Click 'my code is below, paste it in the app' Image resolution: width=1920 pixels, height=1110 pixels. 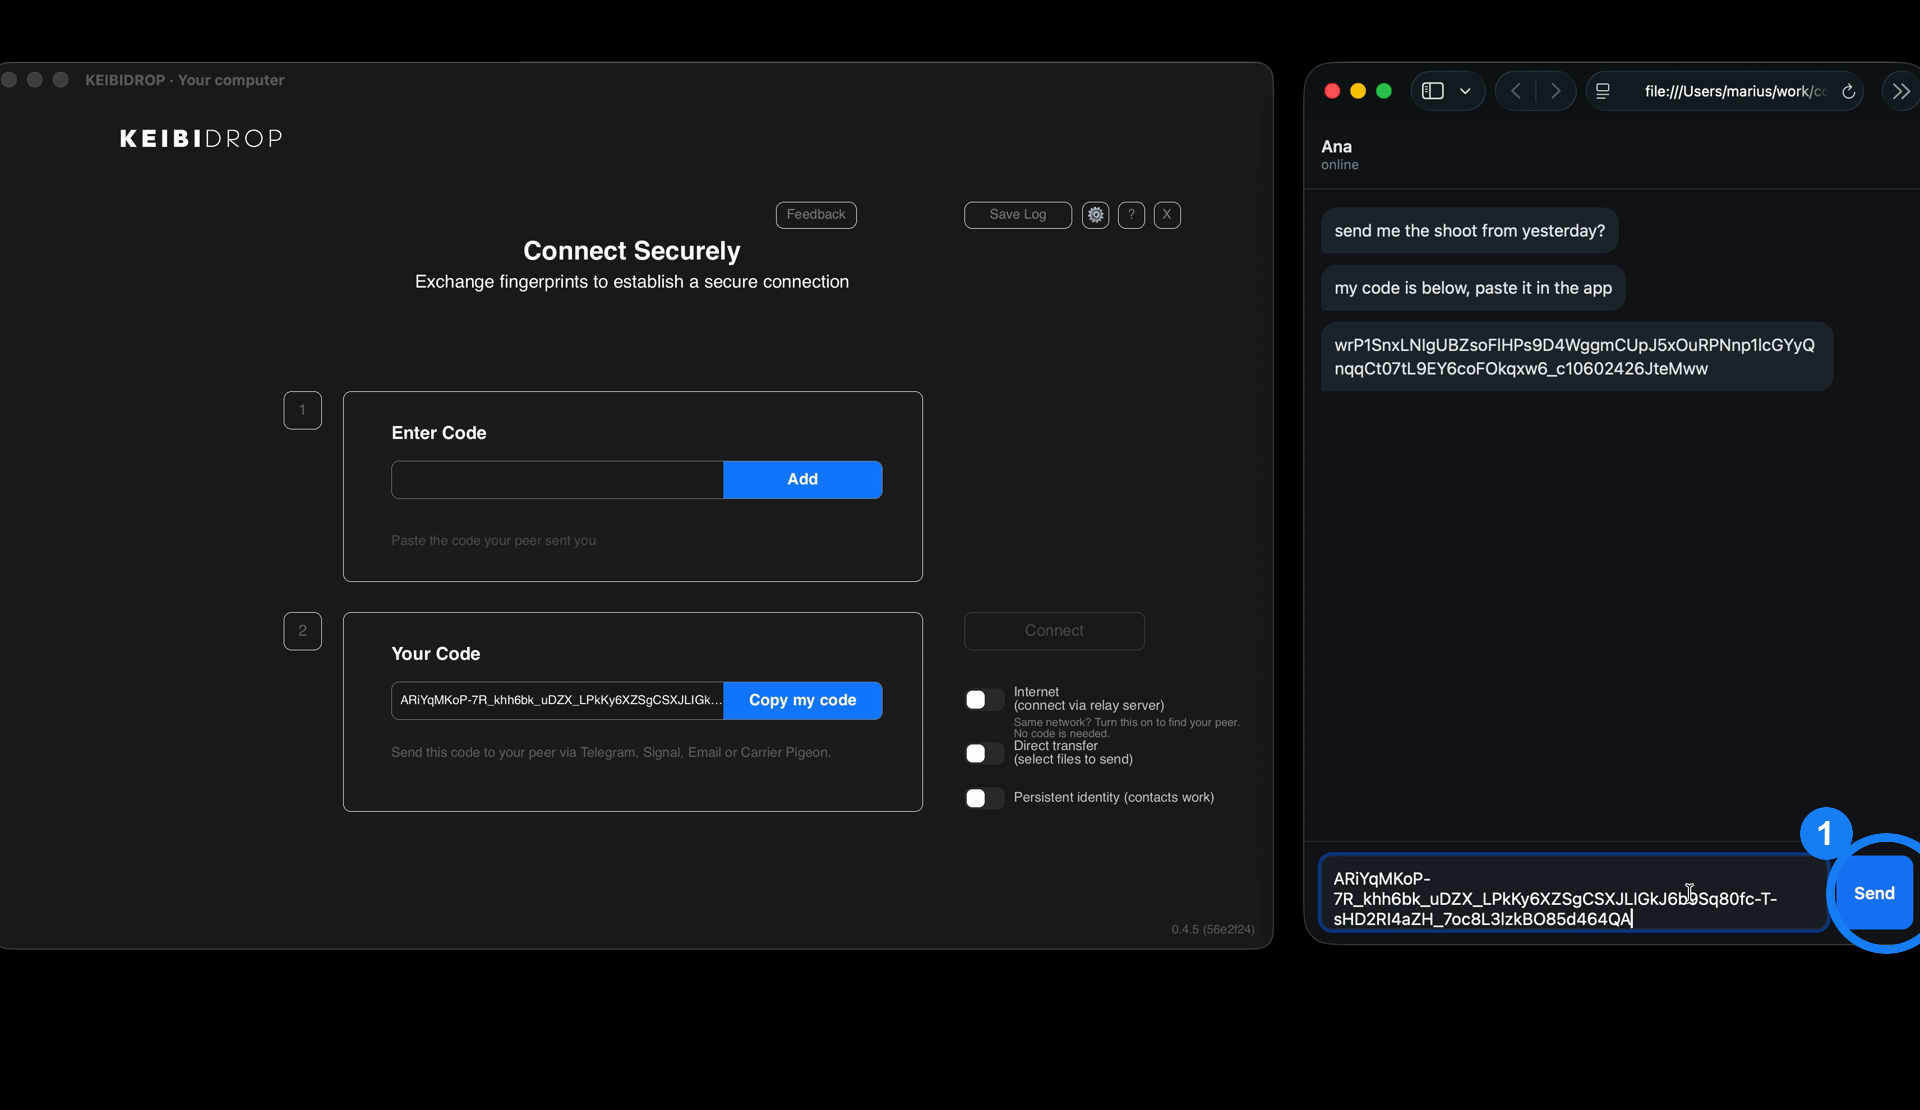coord(1473,288)
